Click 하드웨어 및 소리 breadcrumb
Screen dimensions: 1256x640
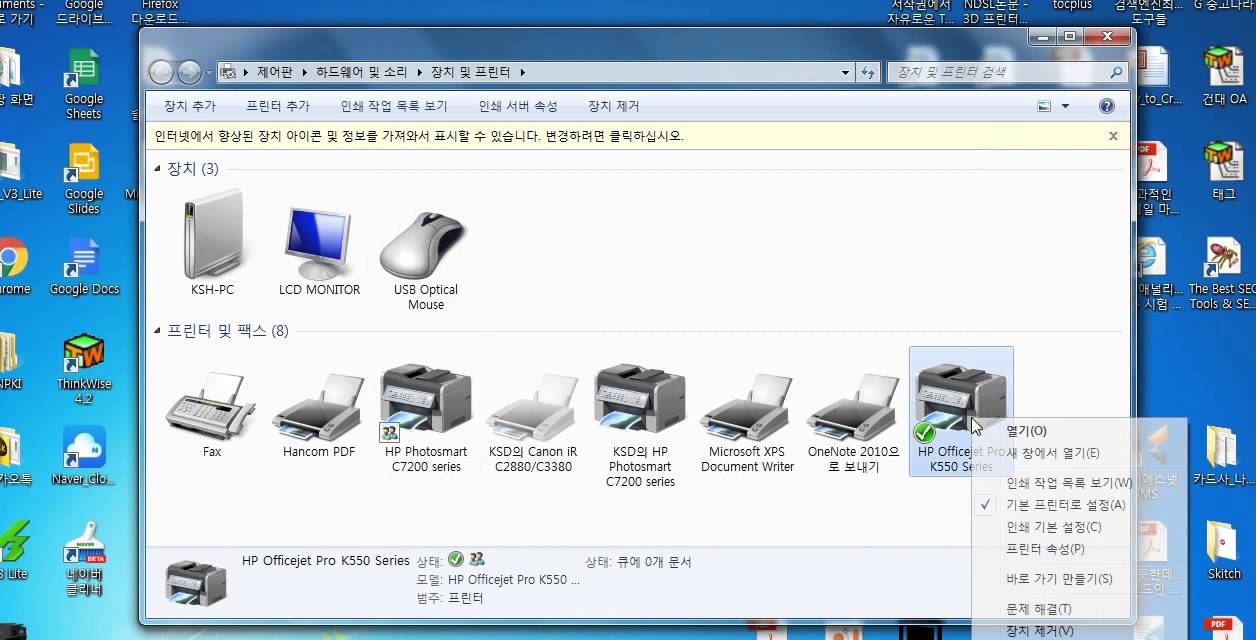tap(363, 73)
